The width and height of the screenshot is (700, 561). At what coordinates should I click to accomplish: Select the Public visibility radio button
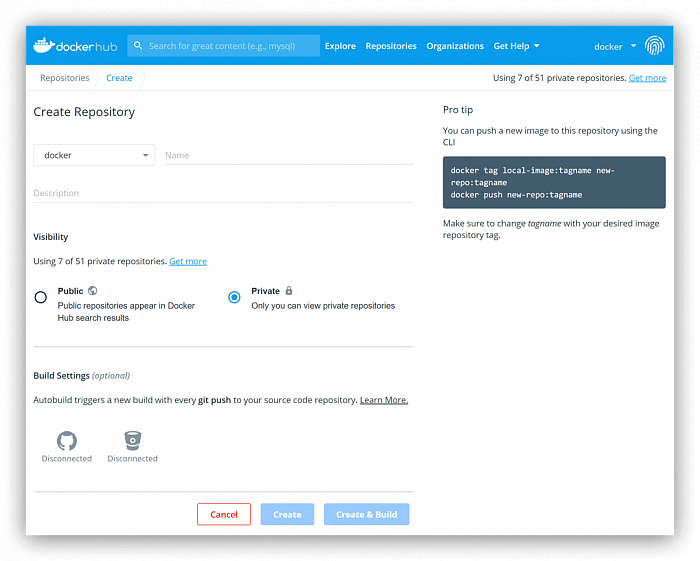click(41, 297)
